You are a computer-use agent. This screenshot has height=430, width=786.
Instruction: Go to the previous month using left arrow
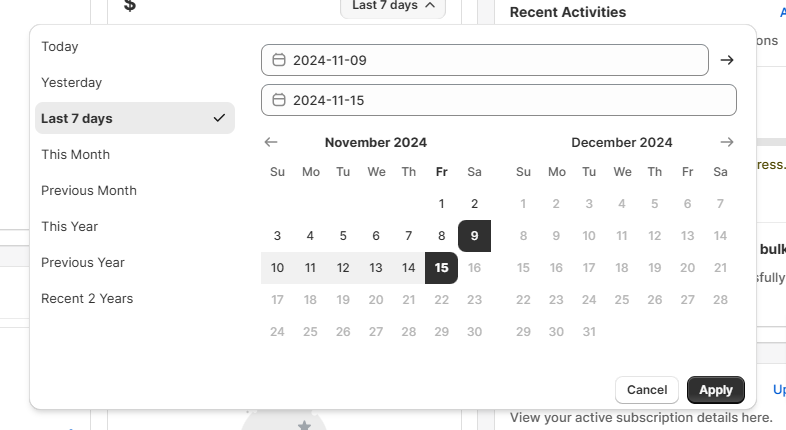pos(271,142)
